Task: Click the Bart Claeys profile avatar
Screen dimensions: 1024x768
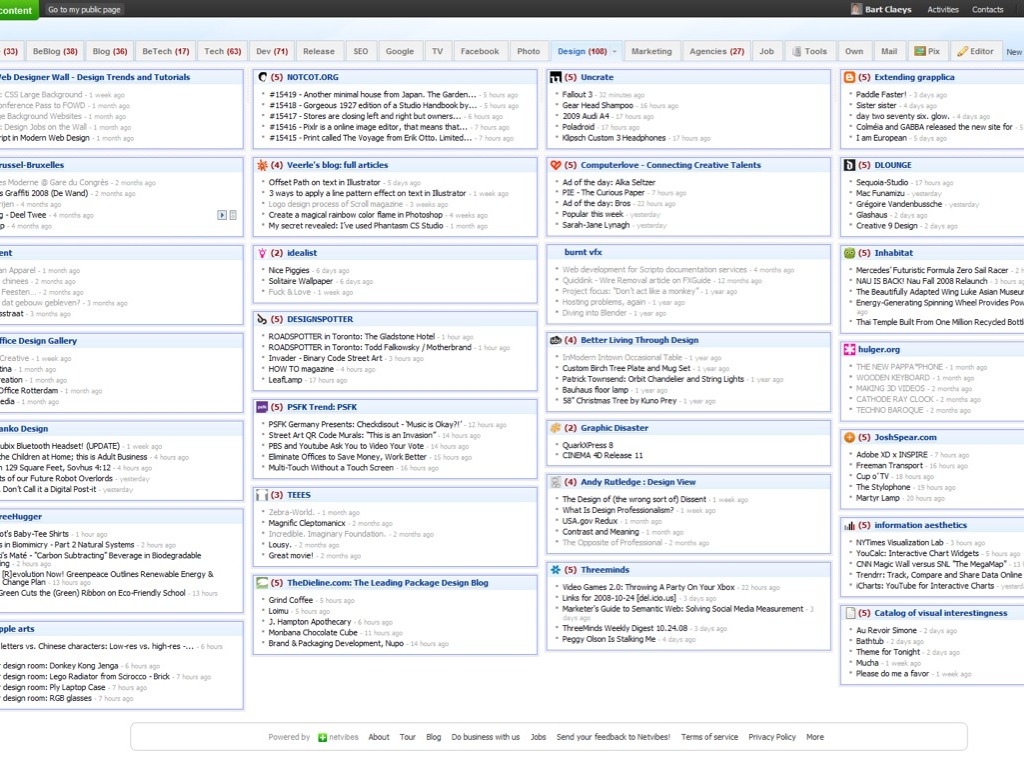Action: click(856, 9)
